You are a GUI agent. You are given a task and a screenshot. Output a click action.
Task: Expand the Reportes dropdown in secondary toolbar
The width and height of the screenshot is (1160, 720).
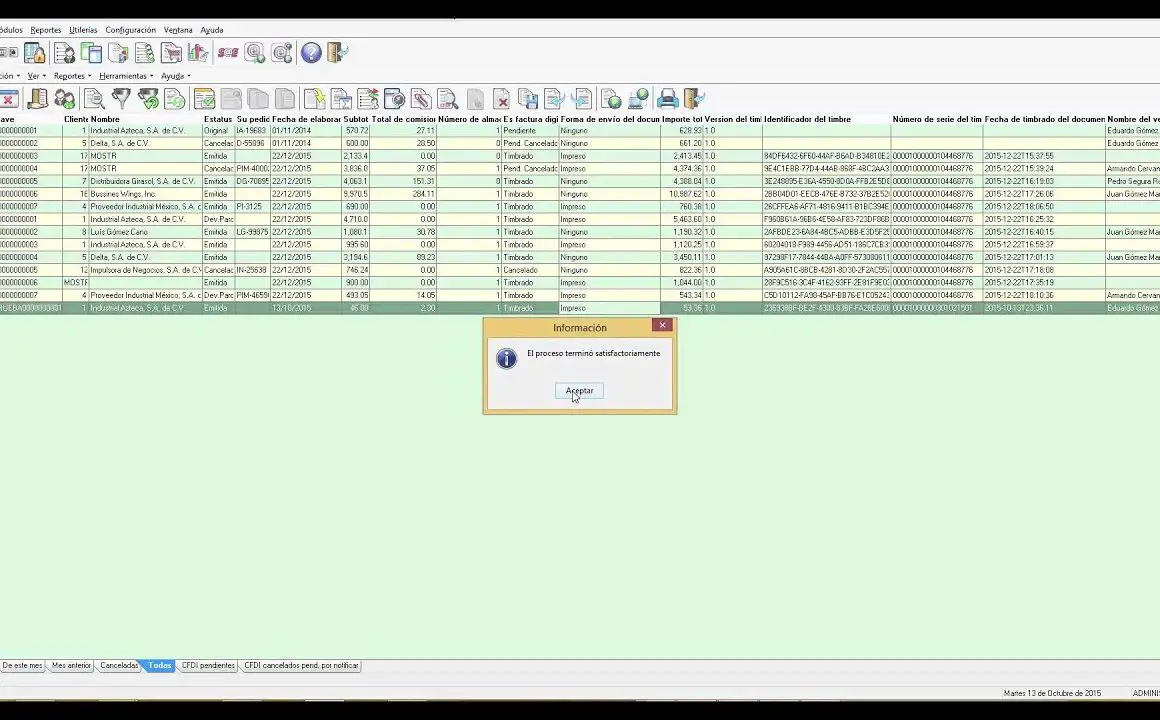[71, 76]
